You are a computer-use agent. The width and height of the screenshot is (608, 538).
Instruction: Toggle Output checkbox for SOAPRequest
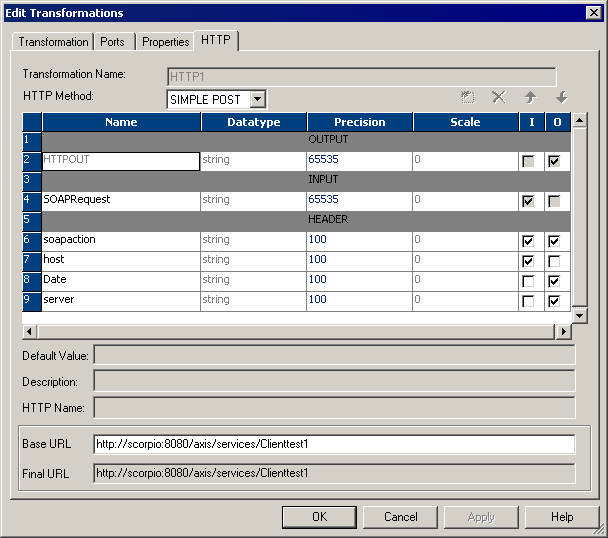click(554, 201)
